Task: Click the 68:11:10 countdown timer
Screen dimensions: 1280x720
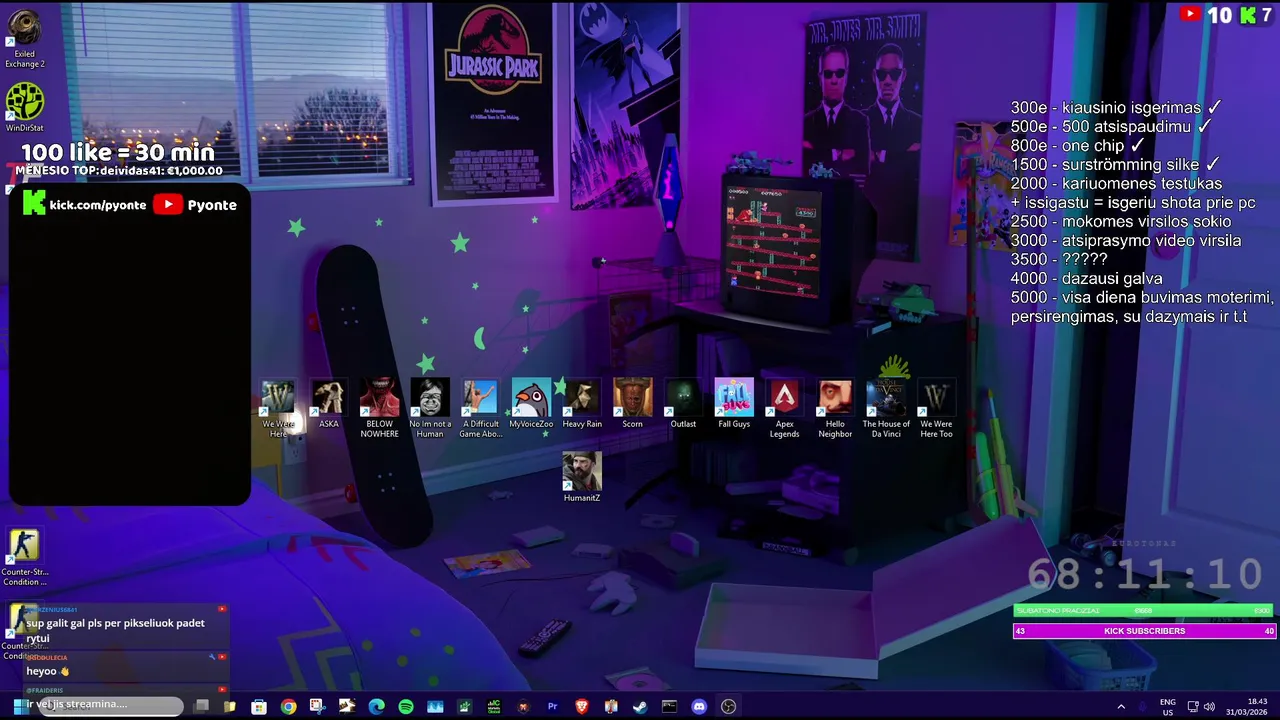Action: point(1145,573)
